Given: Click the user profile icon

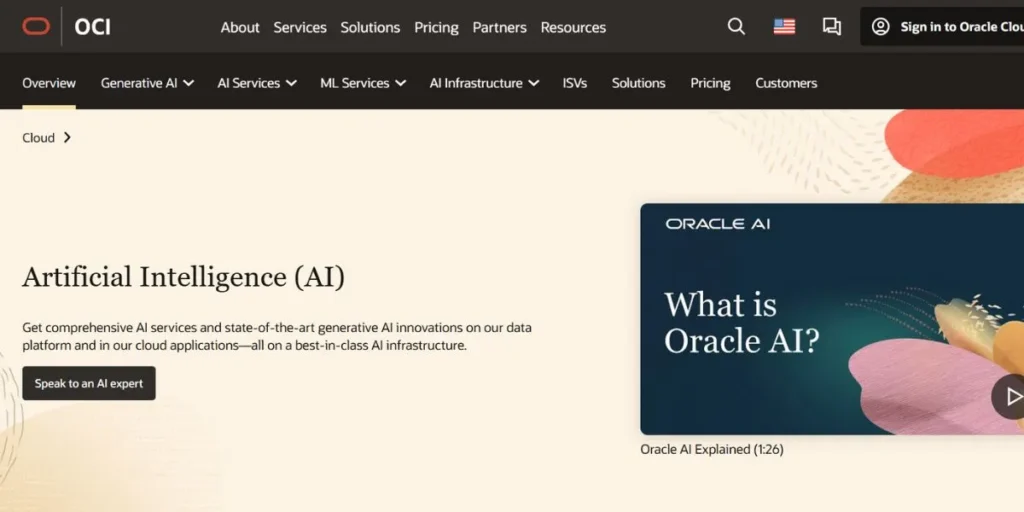Looking at the screenshot, I should tap(880, 27).
